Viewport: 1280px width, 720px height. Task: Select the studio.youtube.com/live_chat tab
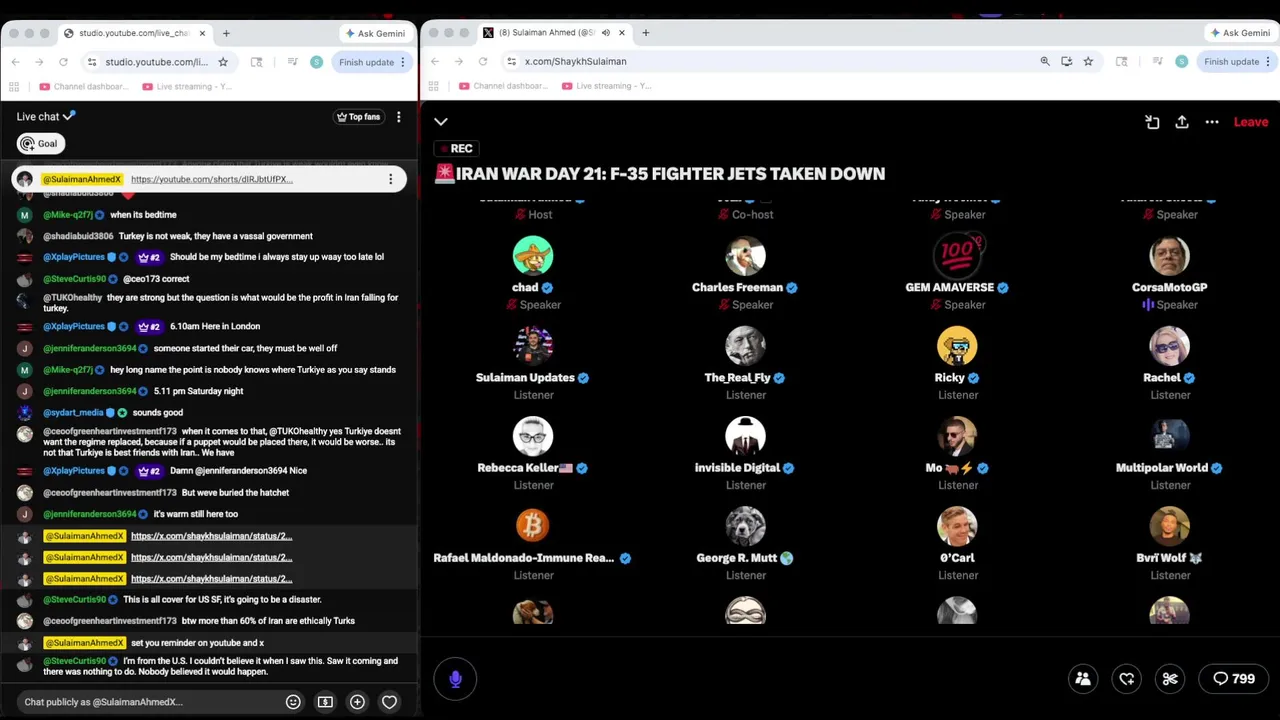(x=134, y=33)
